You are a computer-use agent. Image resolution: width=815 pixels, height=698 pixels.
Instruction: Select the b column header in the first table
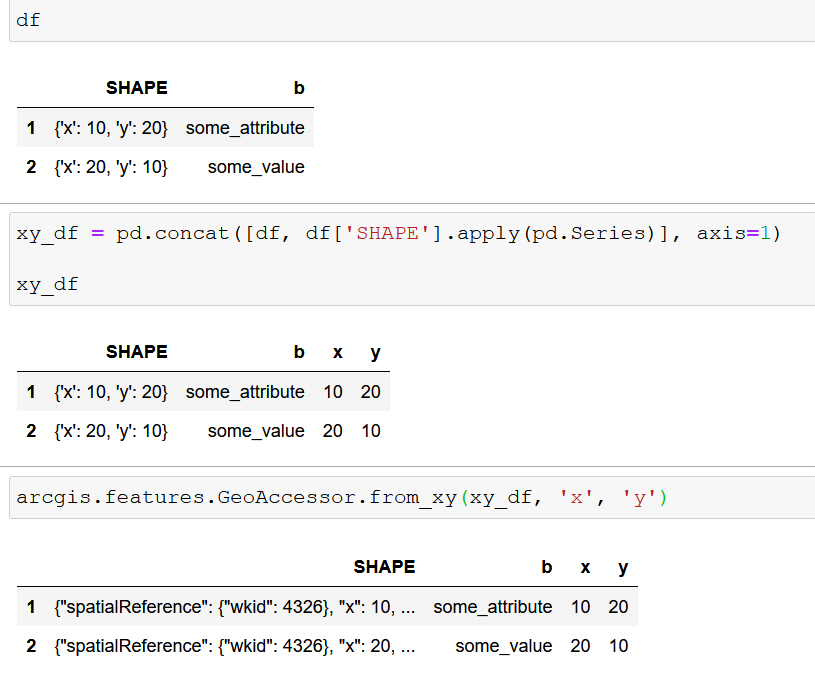tap(299, 88)
